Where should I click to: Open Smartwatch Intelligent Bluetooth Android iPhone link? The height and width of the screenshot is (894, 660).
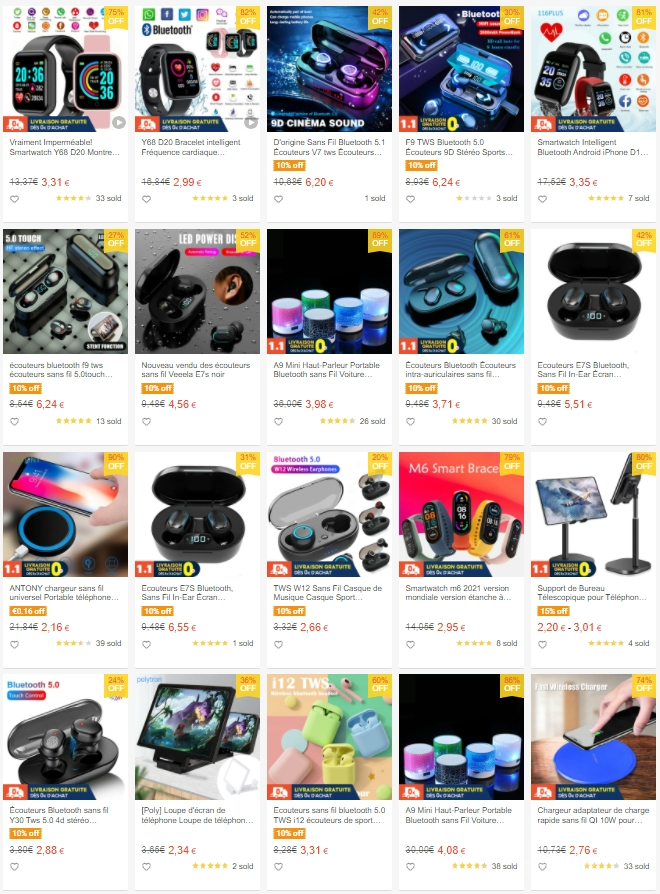pos(592,147)
